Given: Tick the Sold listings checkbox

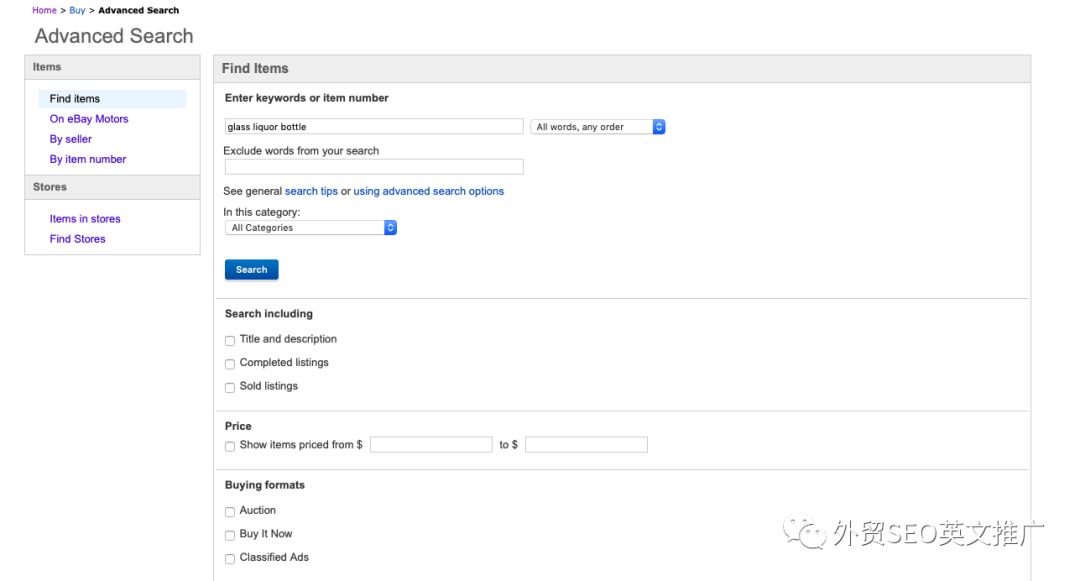Looking at the screenshot, I should pos(230,387).
